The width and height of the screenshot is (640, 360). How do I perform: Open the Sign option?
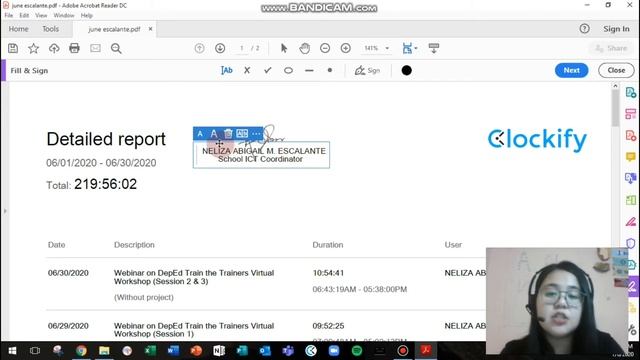coord(367,70)
